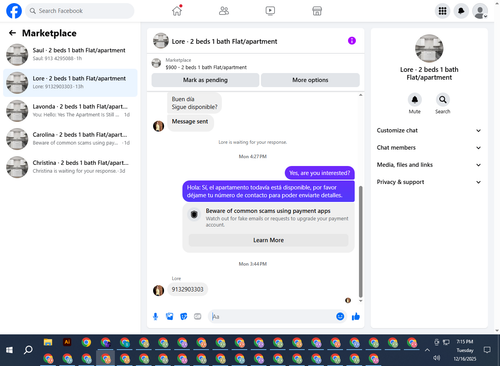Click the GIF picker icon
This screenshot has width=500, height=366.
[198, 316]
